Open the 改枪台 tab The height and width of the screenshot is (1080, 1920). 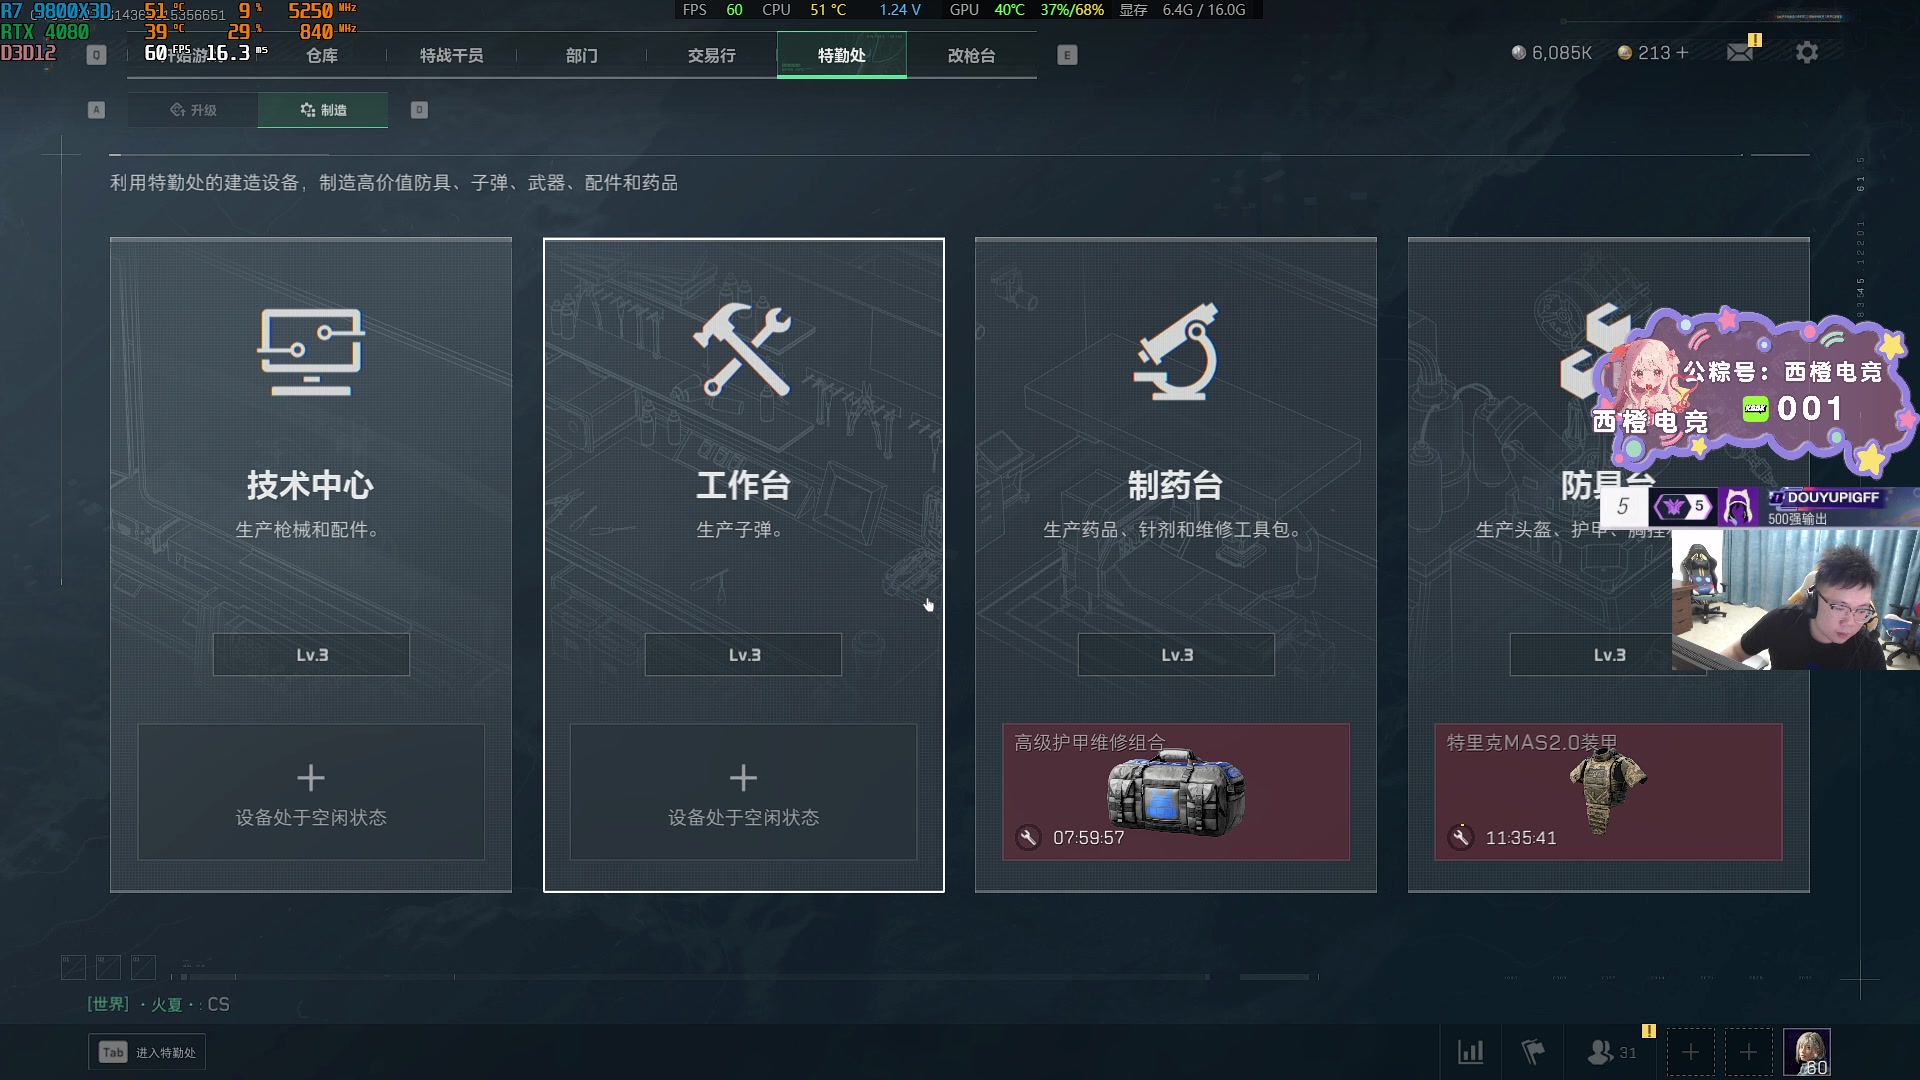(x=971, y=55)
